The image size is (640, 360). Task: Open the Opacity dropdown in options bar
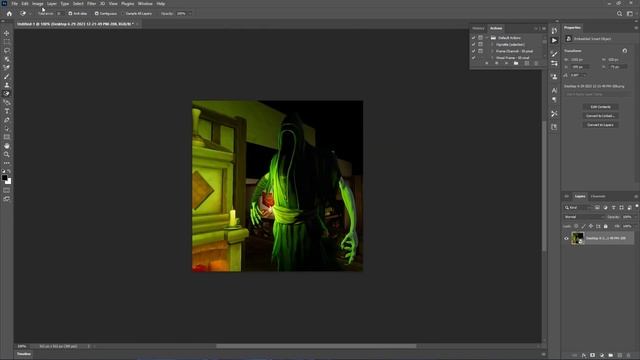pyautogui.click(x=190, y=13)
